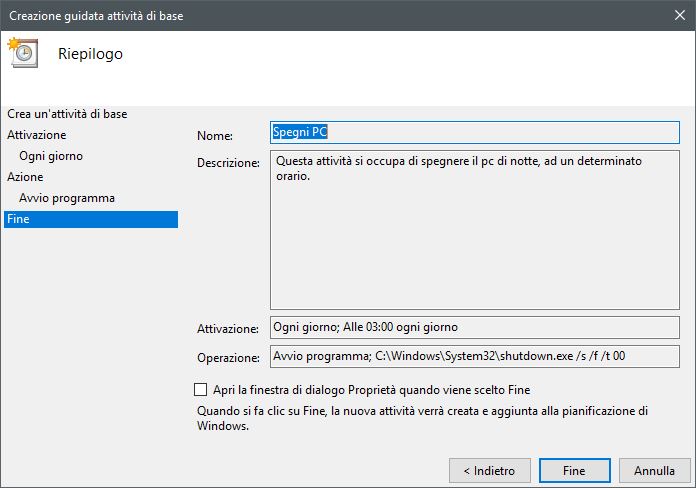Click the 'Nome:' label
696x488 pixels.
(x=215, y=136)
